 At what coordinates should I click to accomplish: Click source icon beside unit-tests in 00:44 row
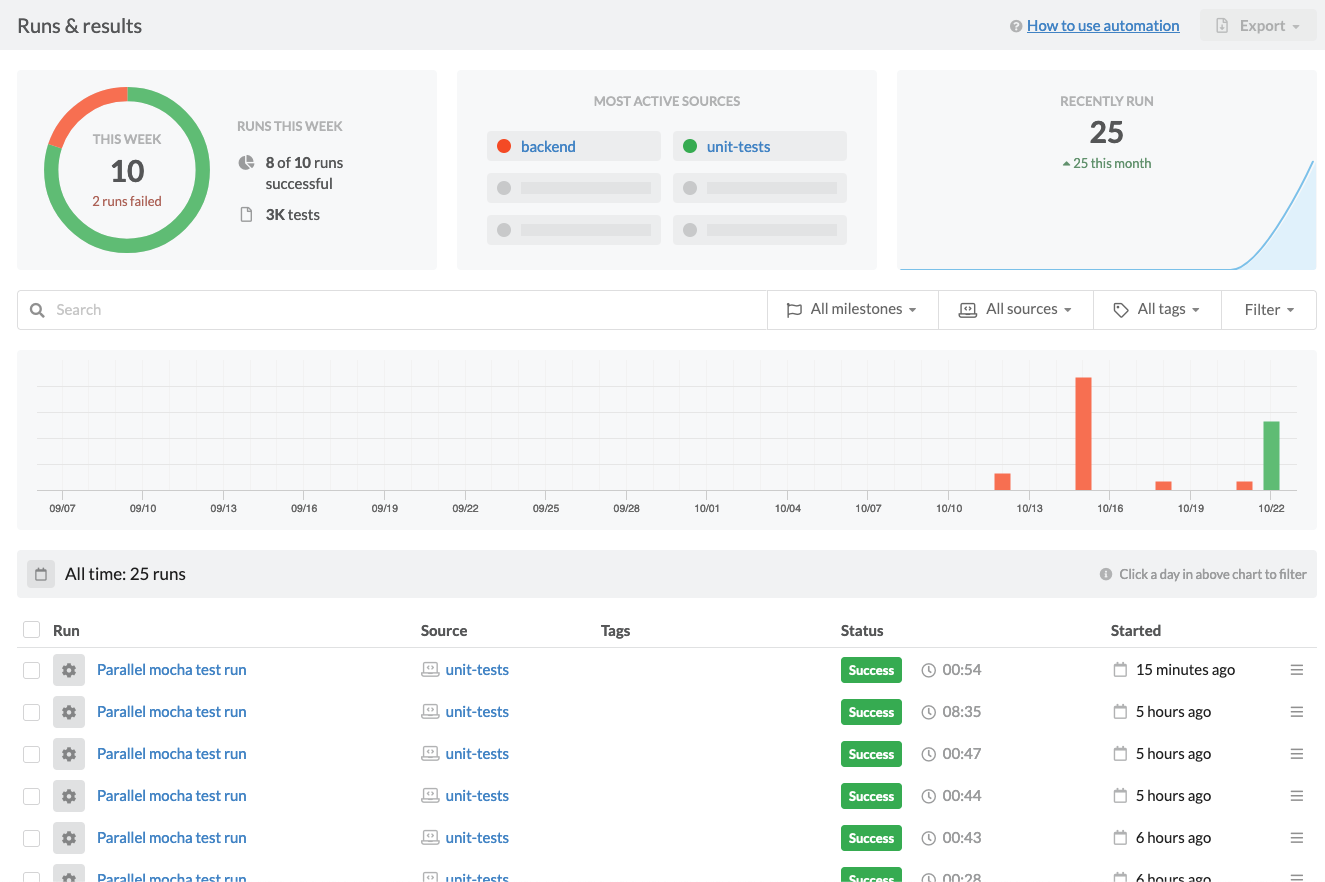click(x=430, y=796)
